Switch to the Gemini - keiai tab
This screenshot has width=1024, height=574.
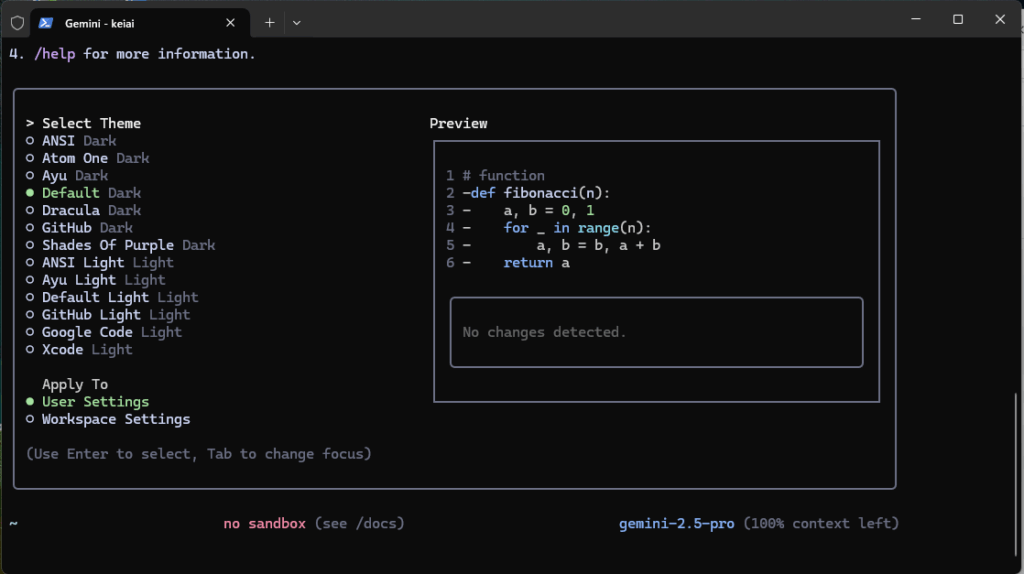(140, 23)
